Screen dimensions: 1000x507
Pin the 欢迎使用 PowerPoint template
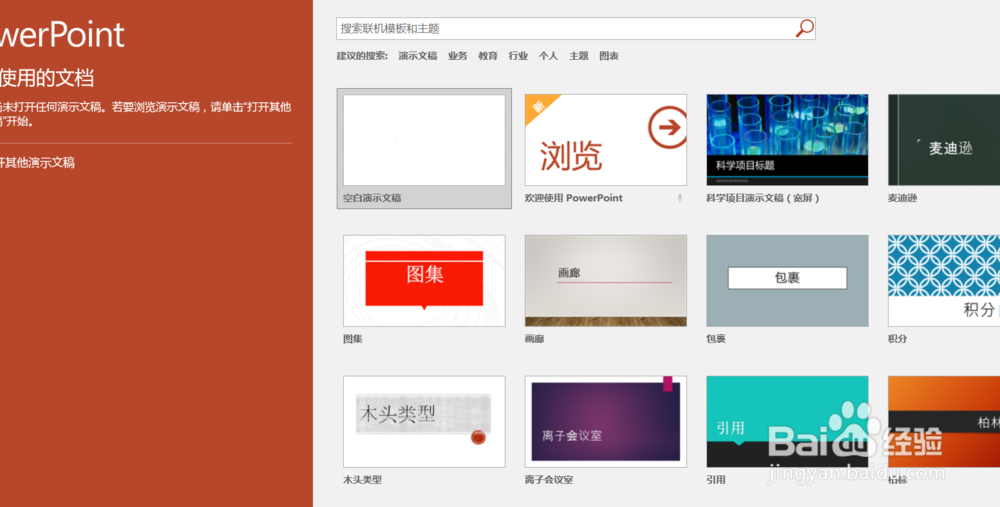tap(680, 198)
